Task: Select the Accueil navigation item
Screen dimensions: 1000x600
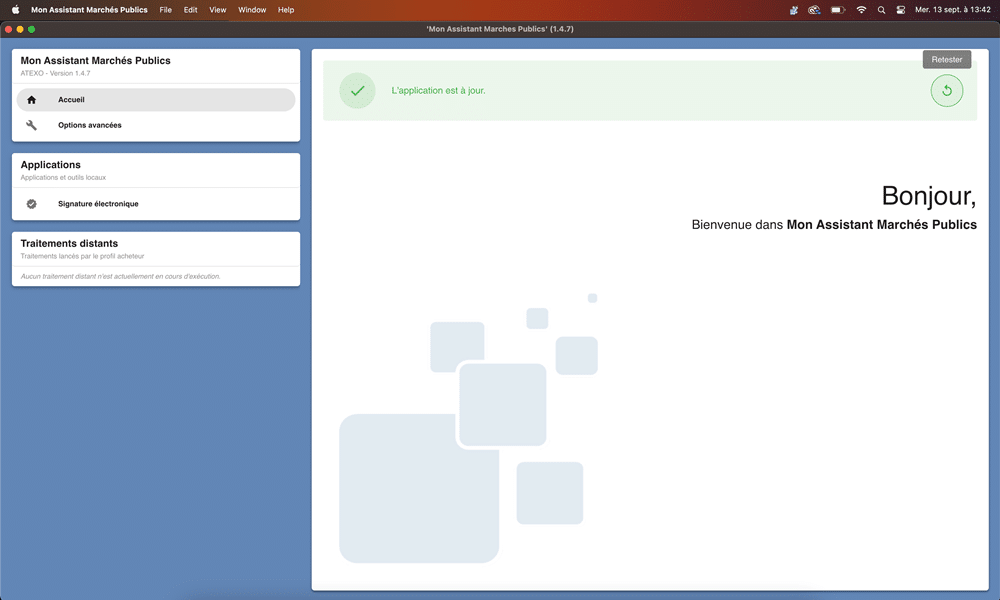Action: (156, 99)
